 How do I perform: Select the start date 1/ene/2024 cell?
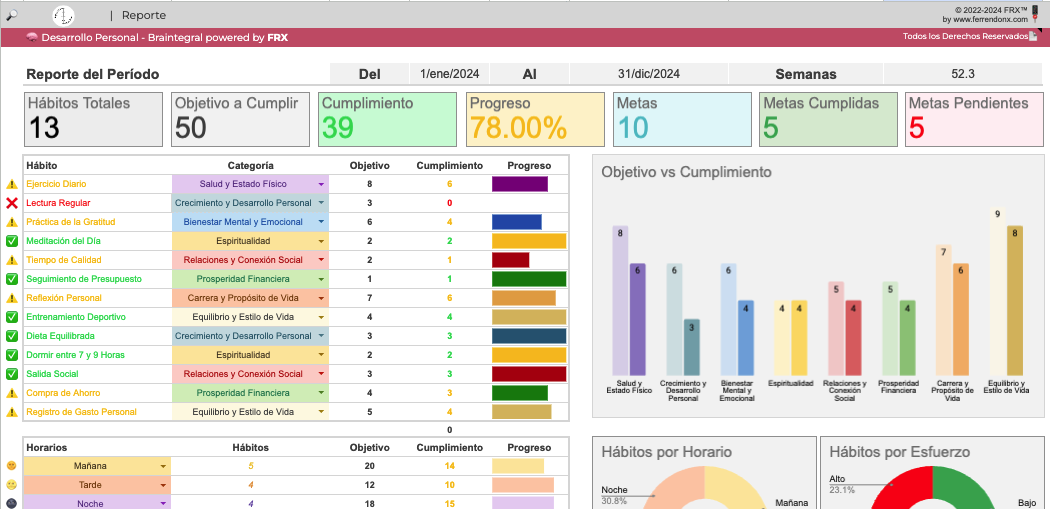[449, 74]
